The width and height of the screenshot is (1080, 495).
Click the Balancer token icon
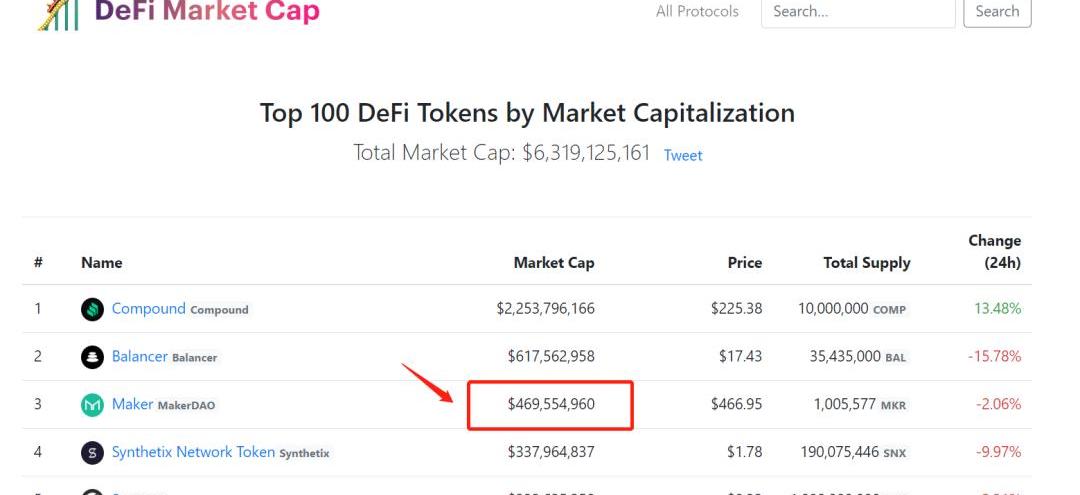(x=92, y=357)
